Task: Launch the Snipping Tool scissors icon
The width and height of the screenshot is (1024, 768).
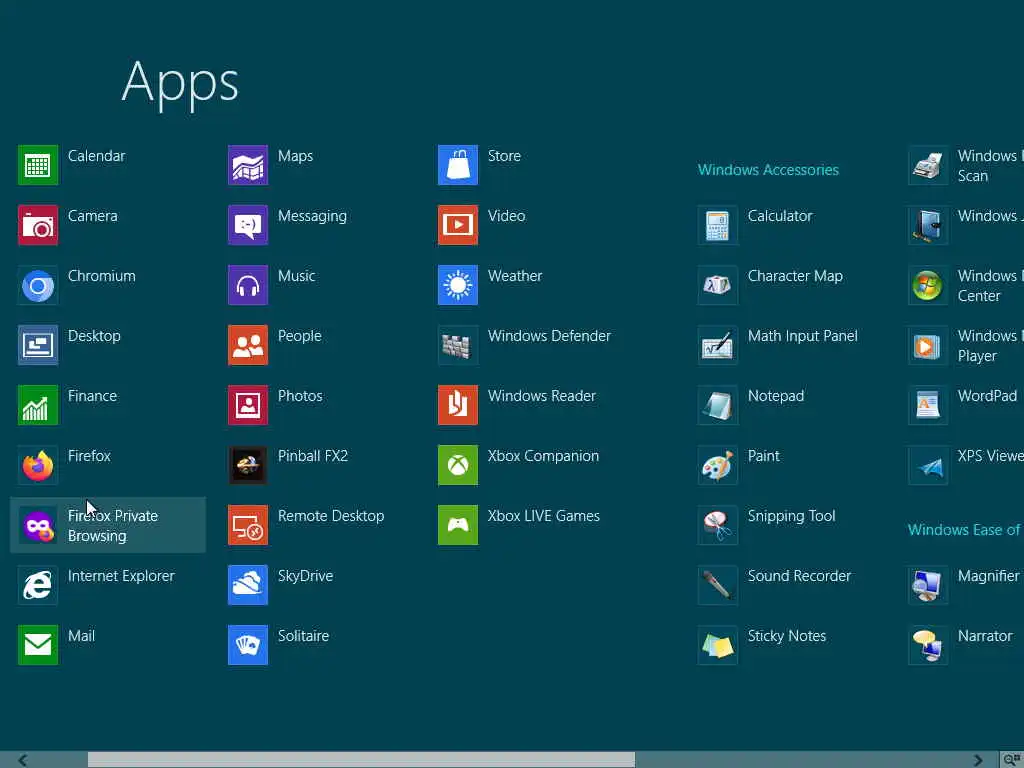Action: click(x=718, y=526)
